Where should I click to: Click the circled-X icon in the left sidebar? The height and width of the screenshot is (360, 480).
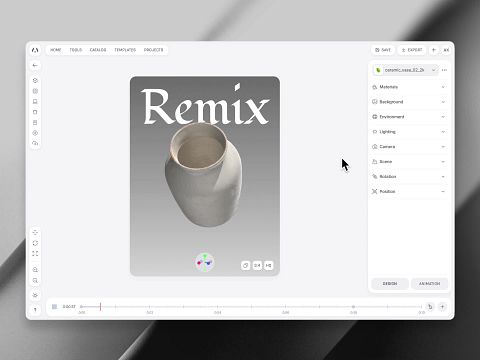coord(35,133)
